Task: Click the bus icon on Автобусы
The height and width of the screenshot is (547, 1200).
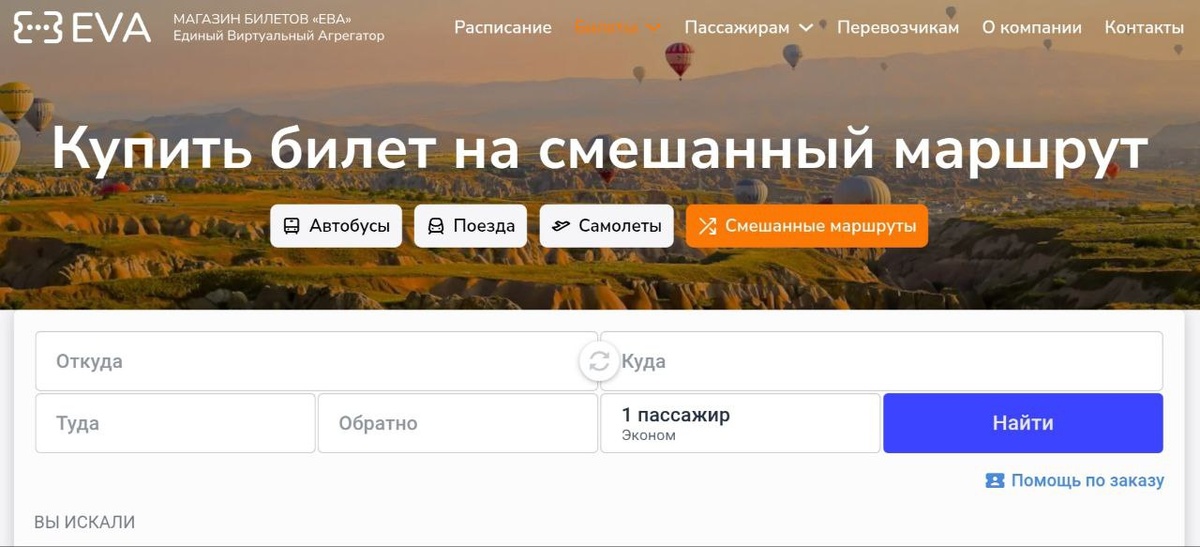Action: [x=291, y=226]
